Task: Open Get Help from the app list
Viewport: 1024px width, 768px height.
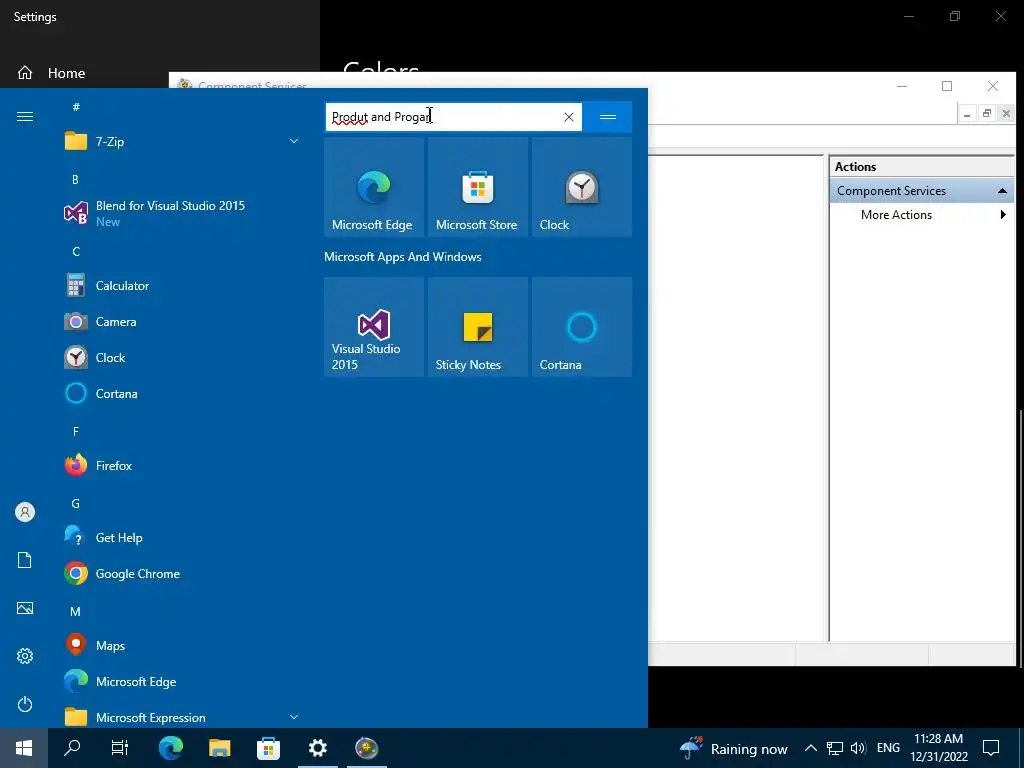Action: (x=181, y=537)
